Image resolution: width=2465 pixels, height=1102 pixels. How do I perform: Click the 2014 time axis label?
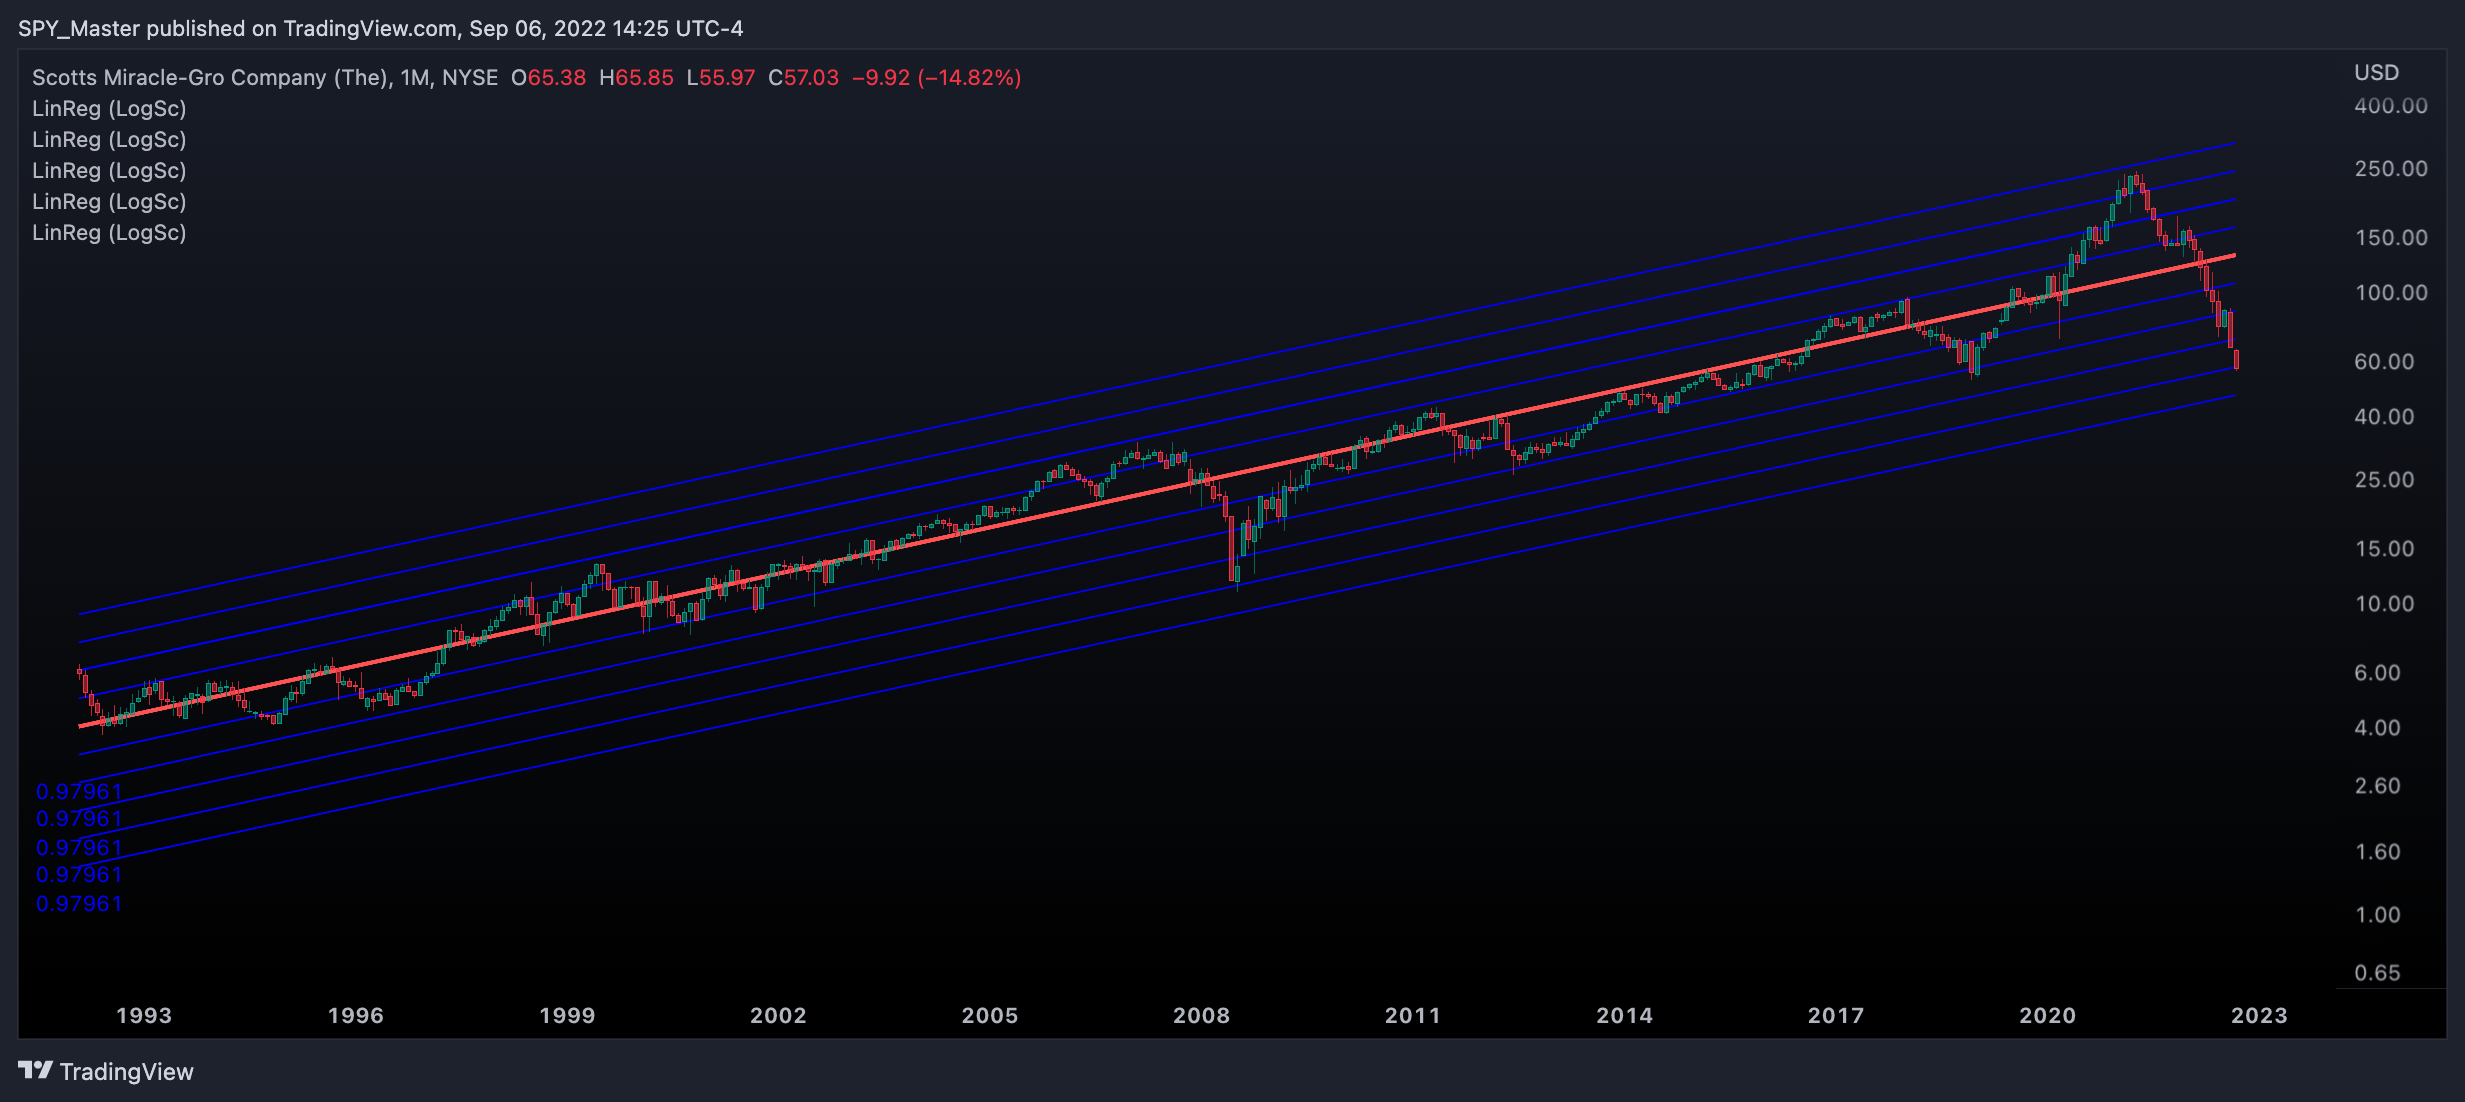point(1624,1016)
